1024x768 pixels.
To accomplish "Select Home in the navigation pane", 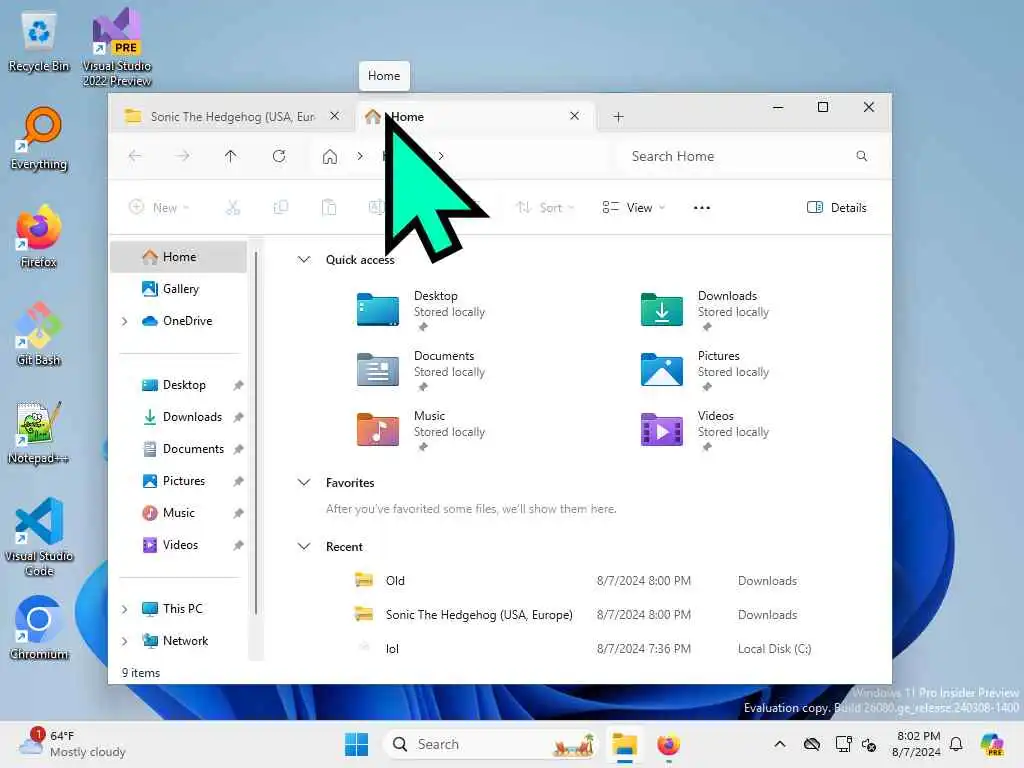I will pos(179,257).
